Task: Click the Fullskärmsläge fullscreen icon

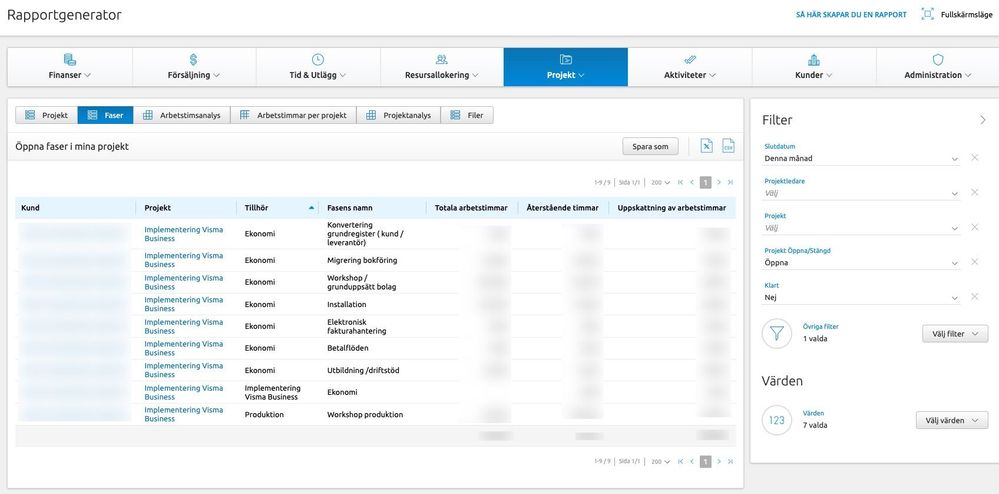Action: click(x=928, y=14)
